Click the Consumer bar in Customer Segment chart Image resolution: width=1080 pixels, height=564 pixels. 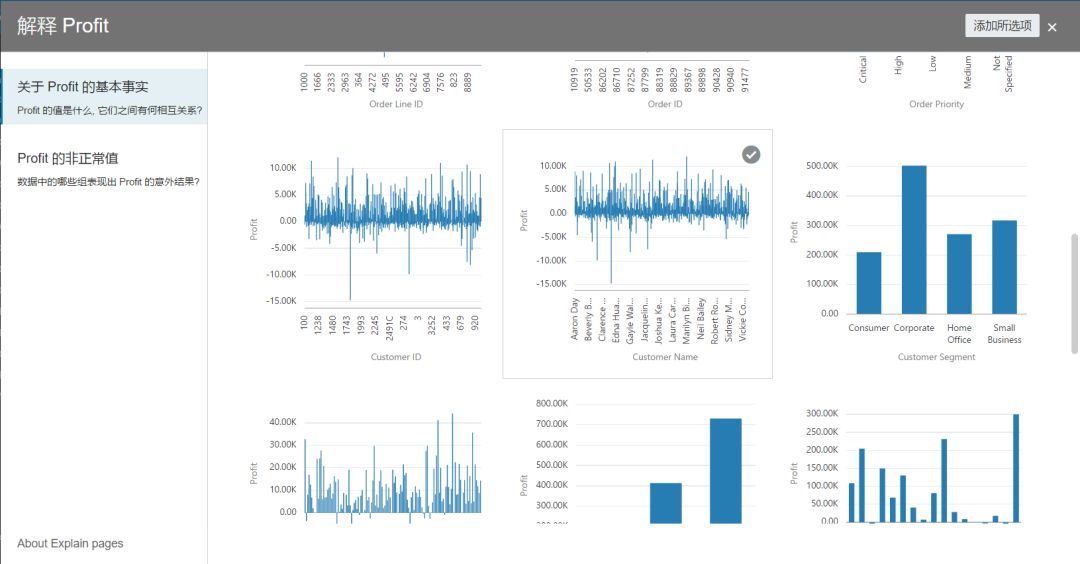[869, 282]
